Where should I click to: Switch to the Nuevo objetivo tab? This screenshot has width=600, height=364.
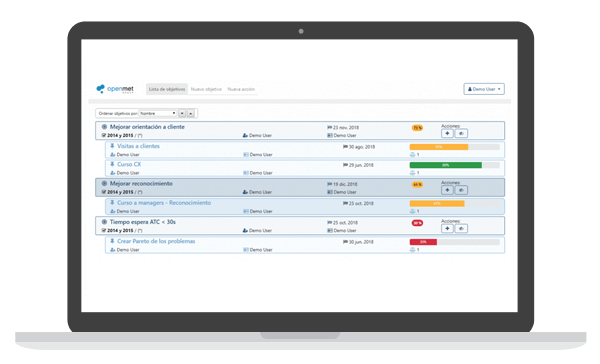(x=206, y=89)
